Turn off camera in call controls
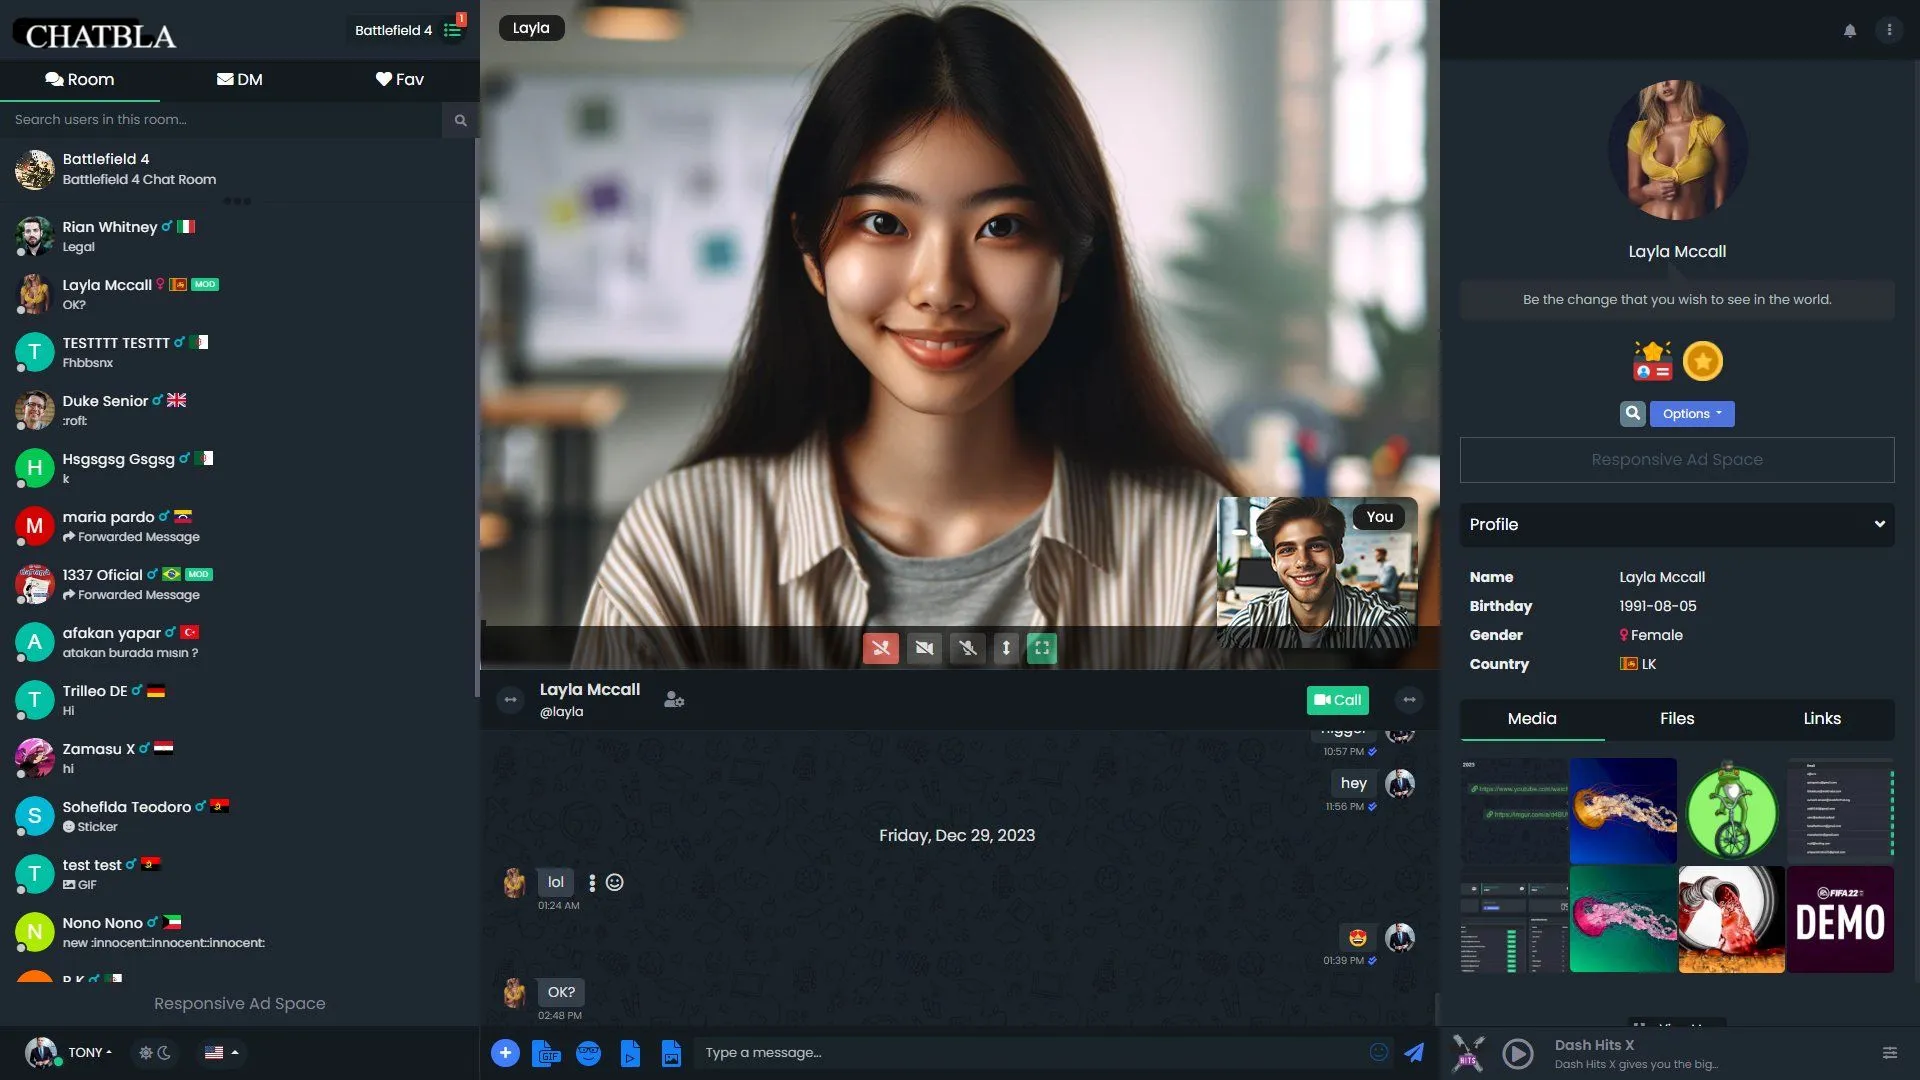Image resolution: width=1920 pixels, height=1080 pixels. (x=925, y=648)
